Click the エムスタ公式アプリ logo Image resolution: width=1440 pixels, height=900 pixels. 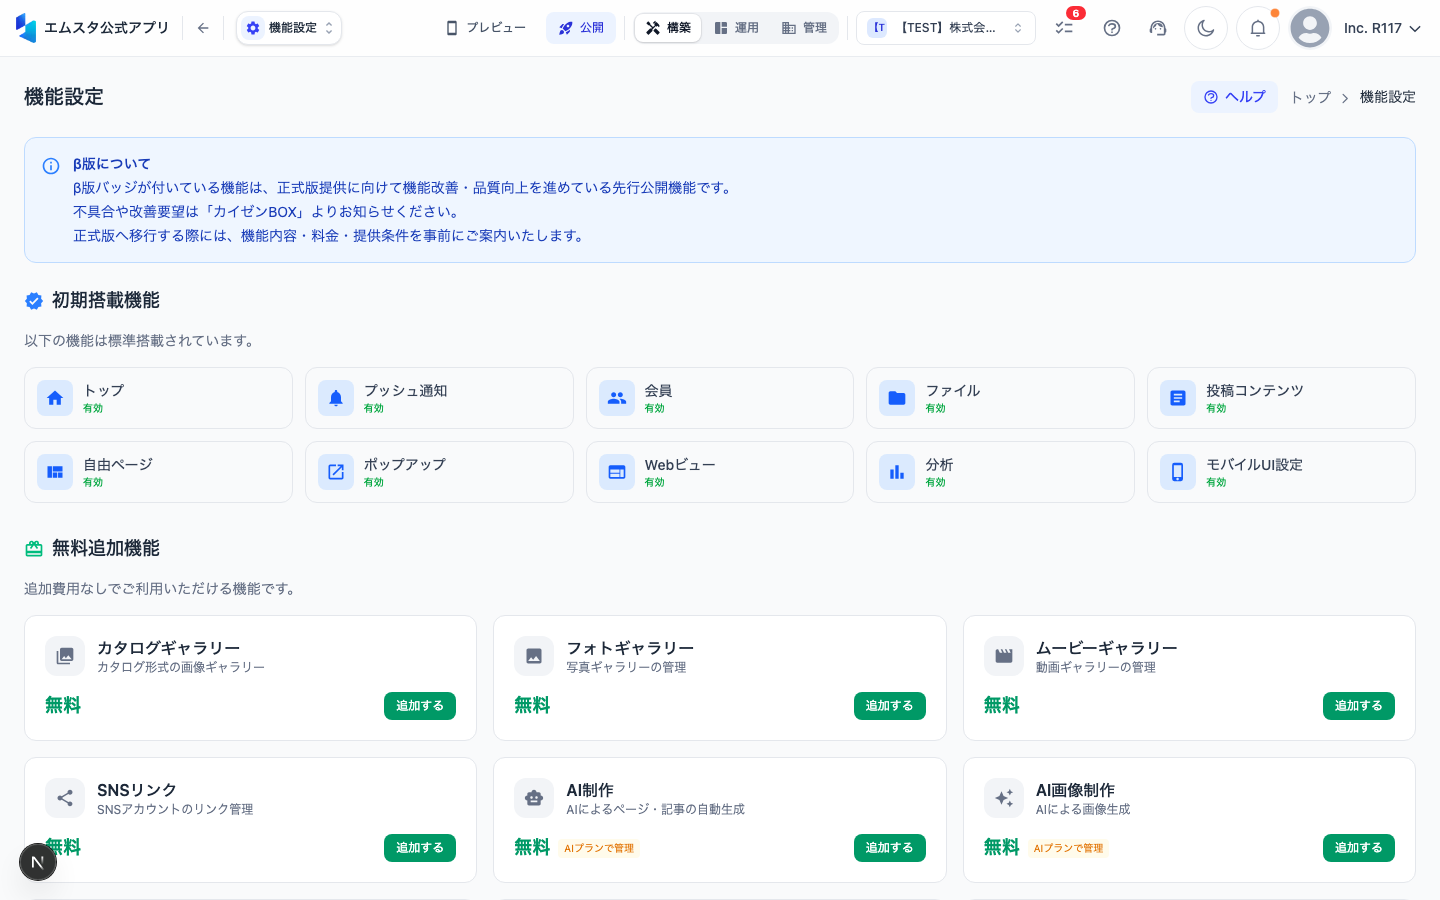tap(93, 28)
